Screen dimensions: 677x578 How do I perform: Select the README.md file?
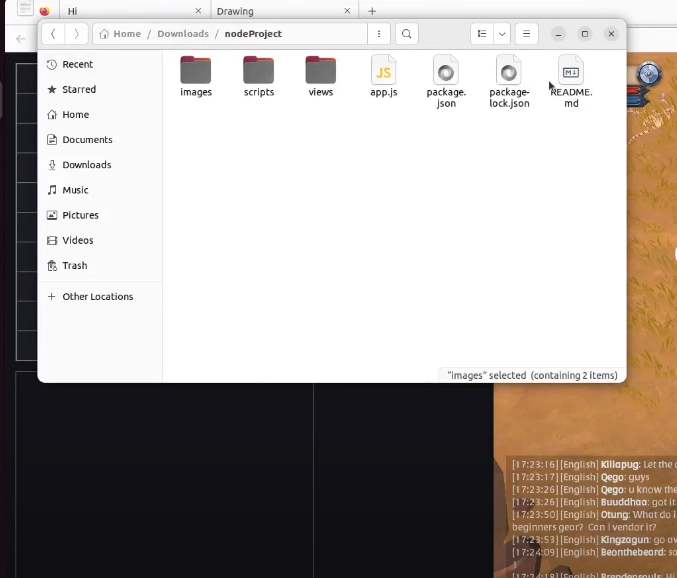click(x=571, y=72)
